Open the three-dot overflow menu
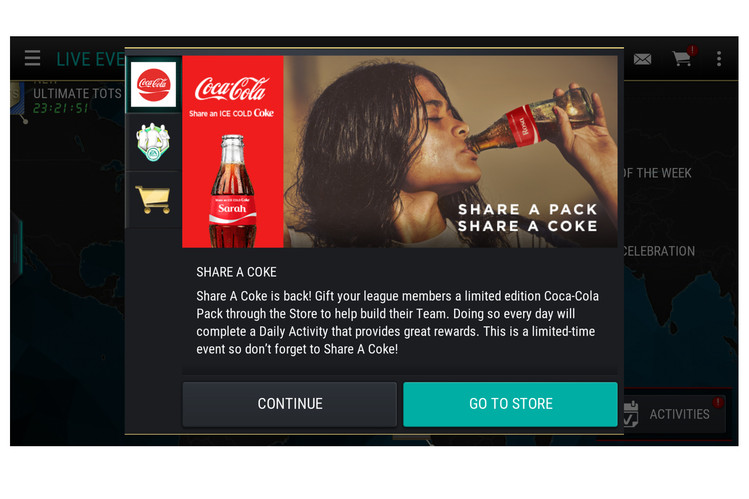 click(x=718, y=59)
